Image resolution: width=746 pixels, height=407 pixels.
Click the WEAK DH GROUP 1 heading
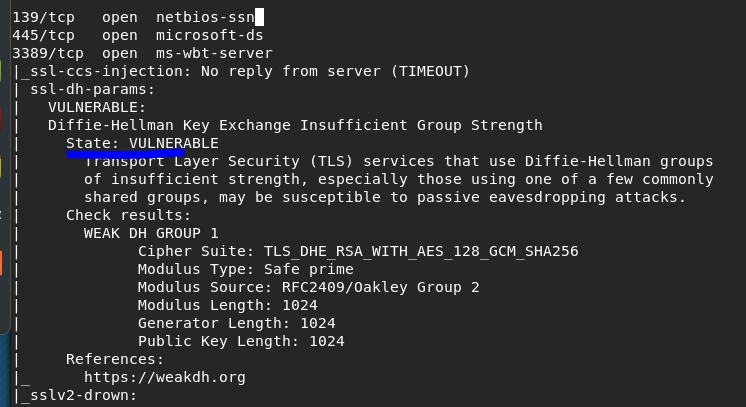[x=151, y=233]
